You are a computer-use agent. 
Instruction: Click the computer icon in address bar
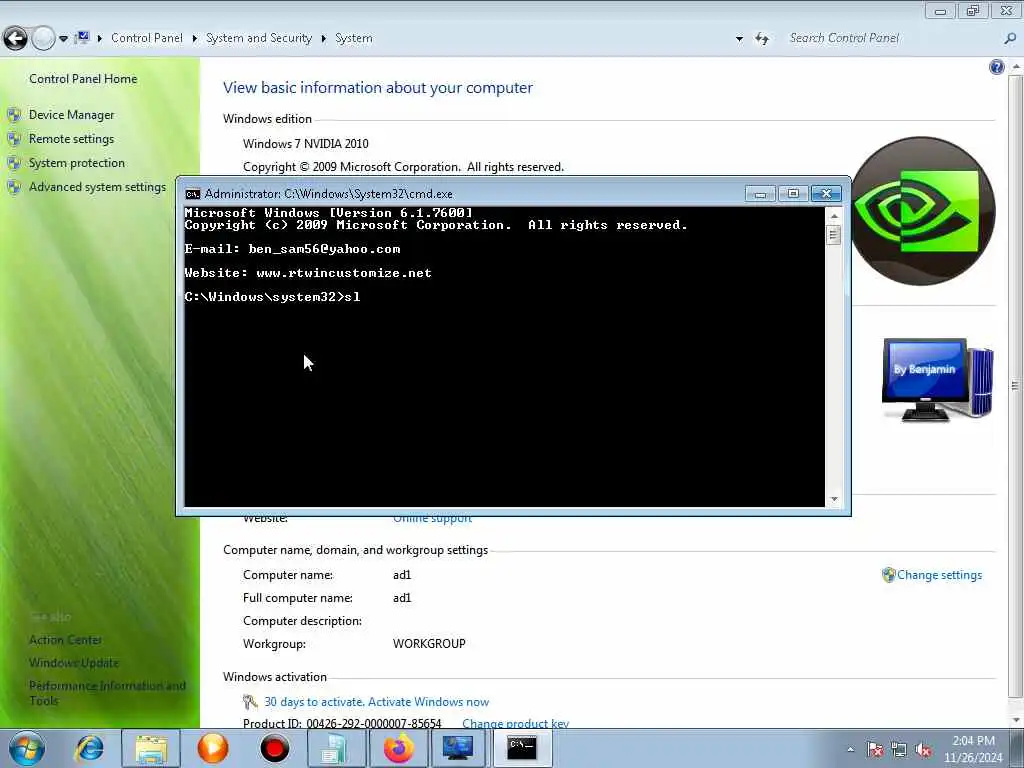82,38
